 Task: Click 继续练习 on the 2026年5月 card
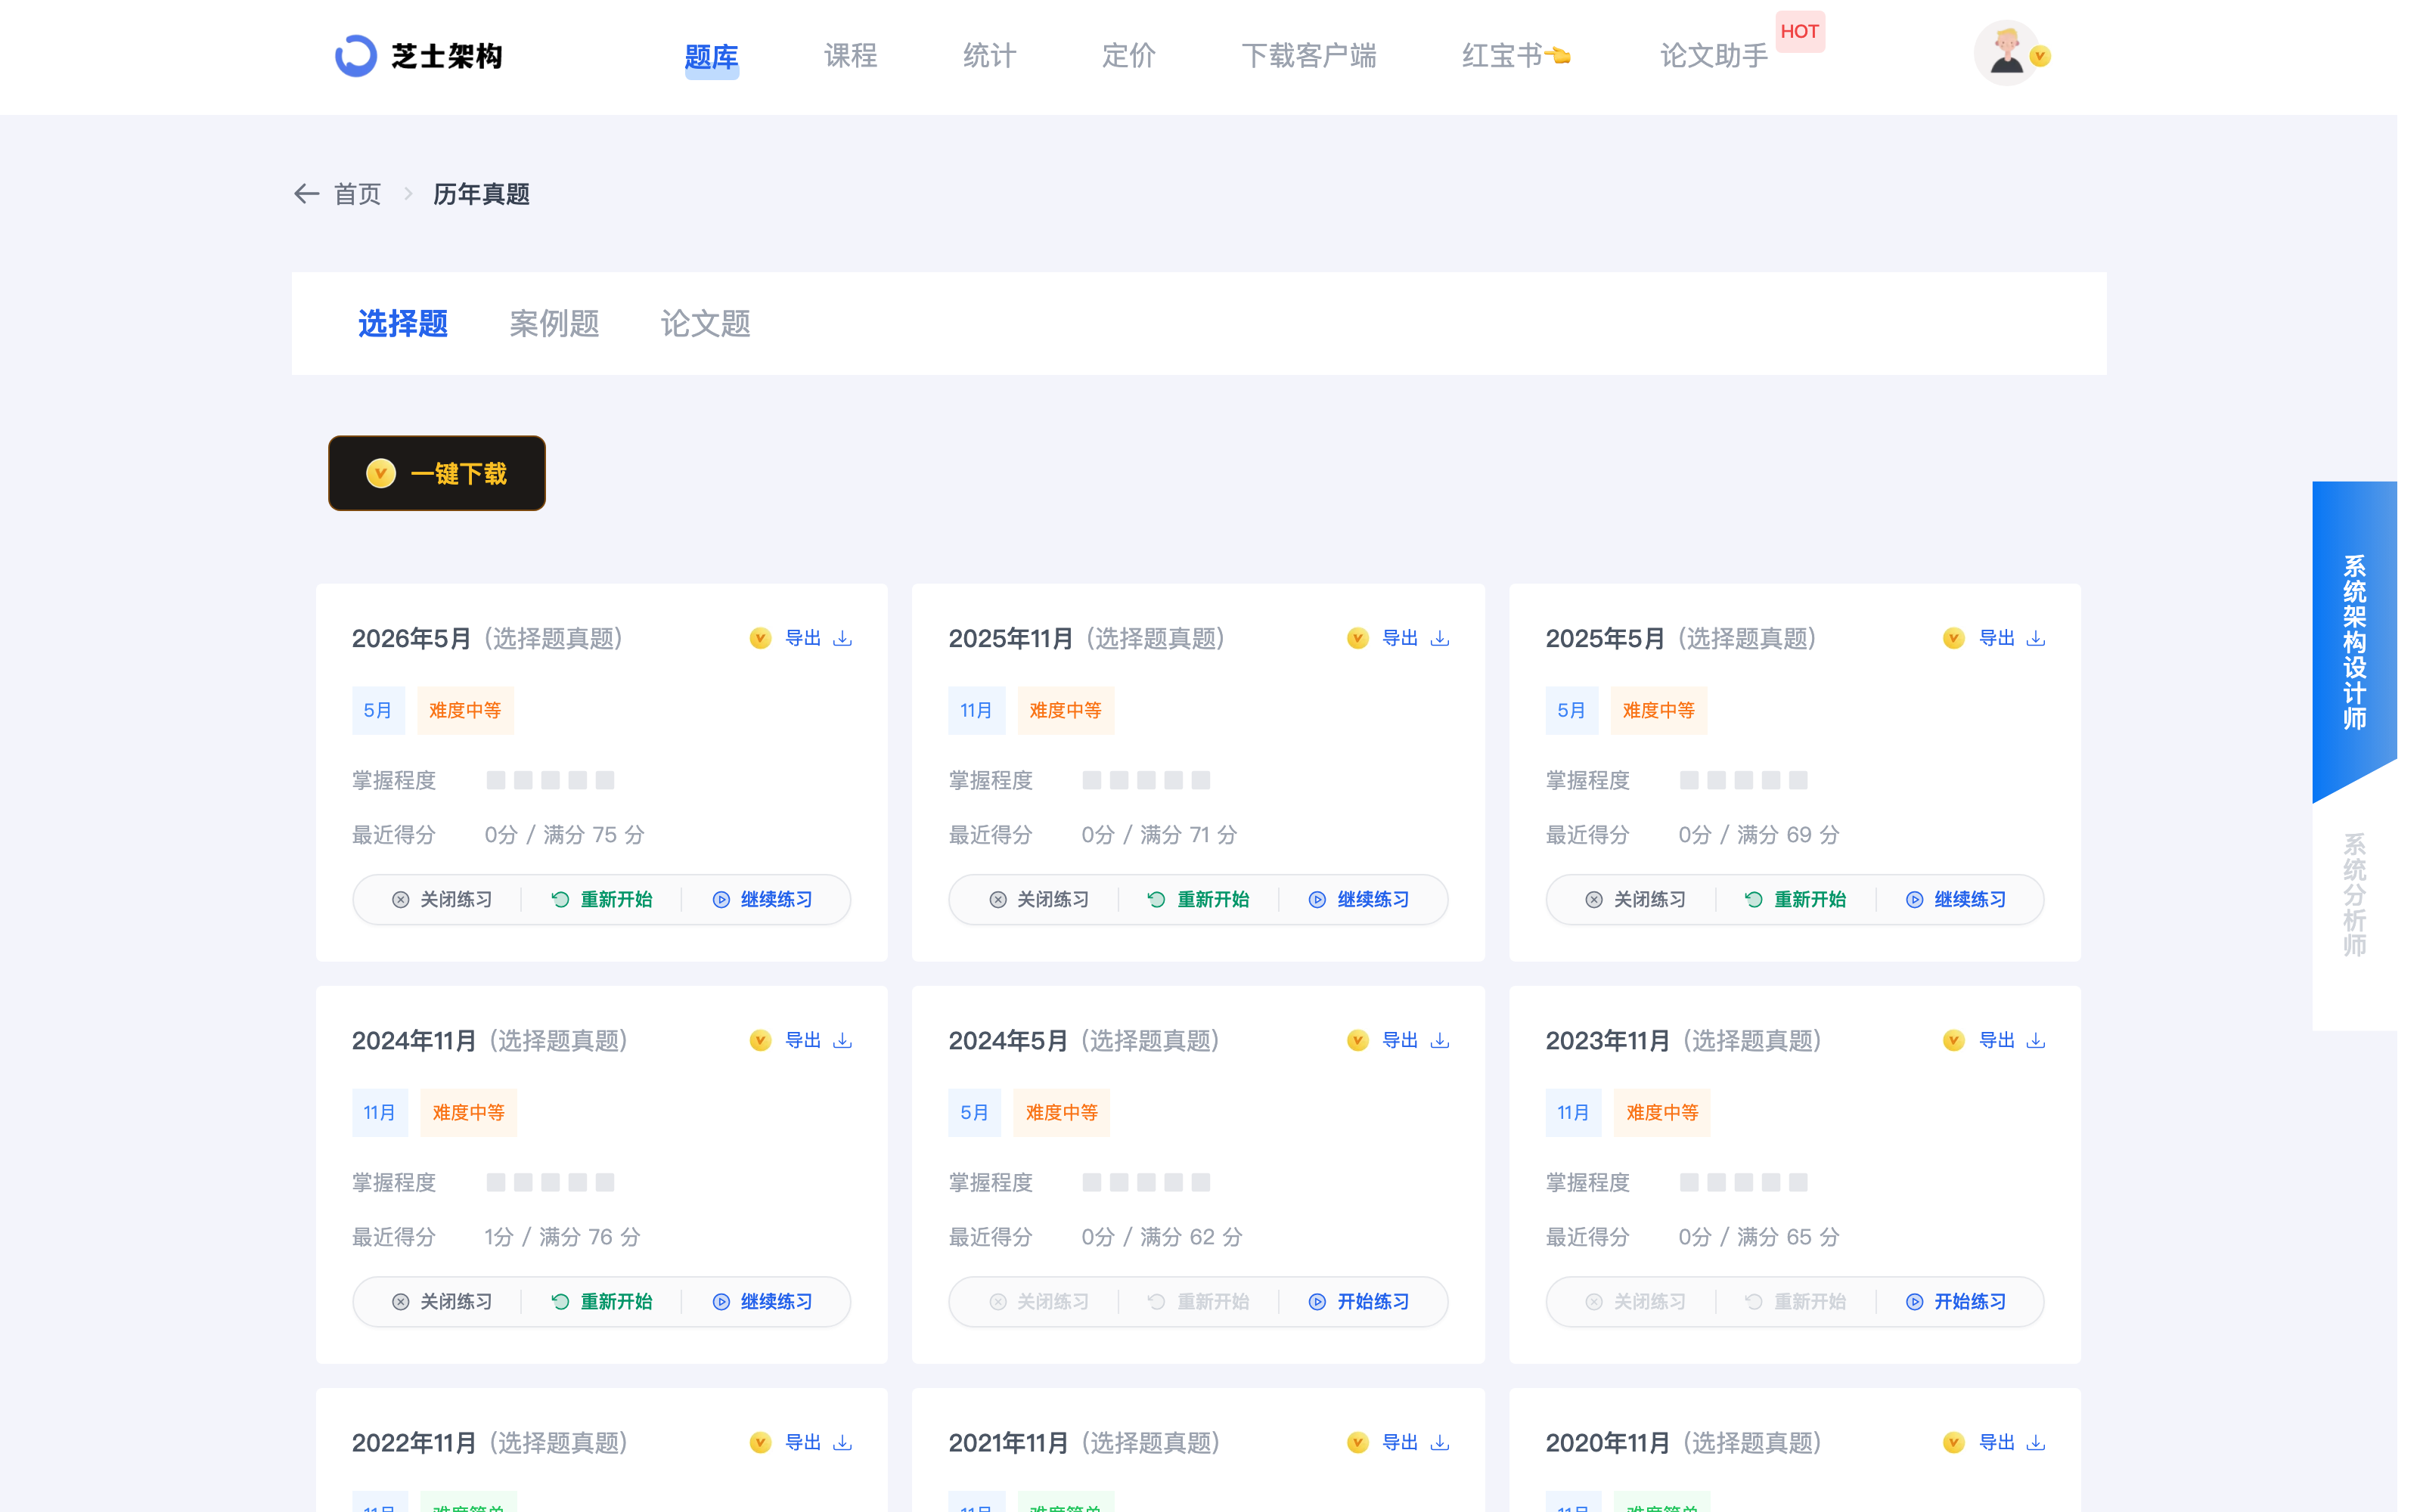(x=762, y=899)
